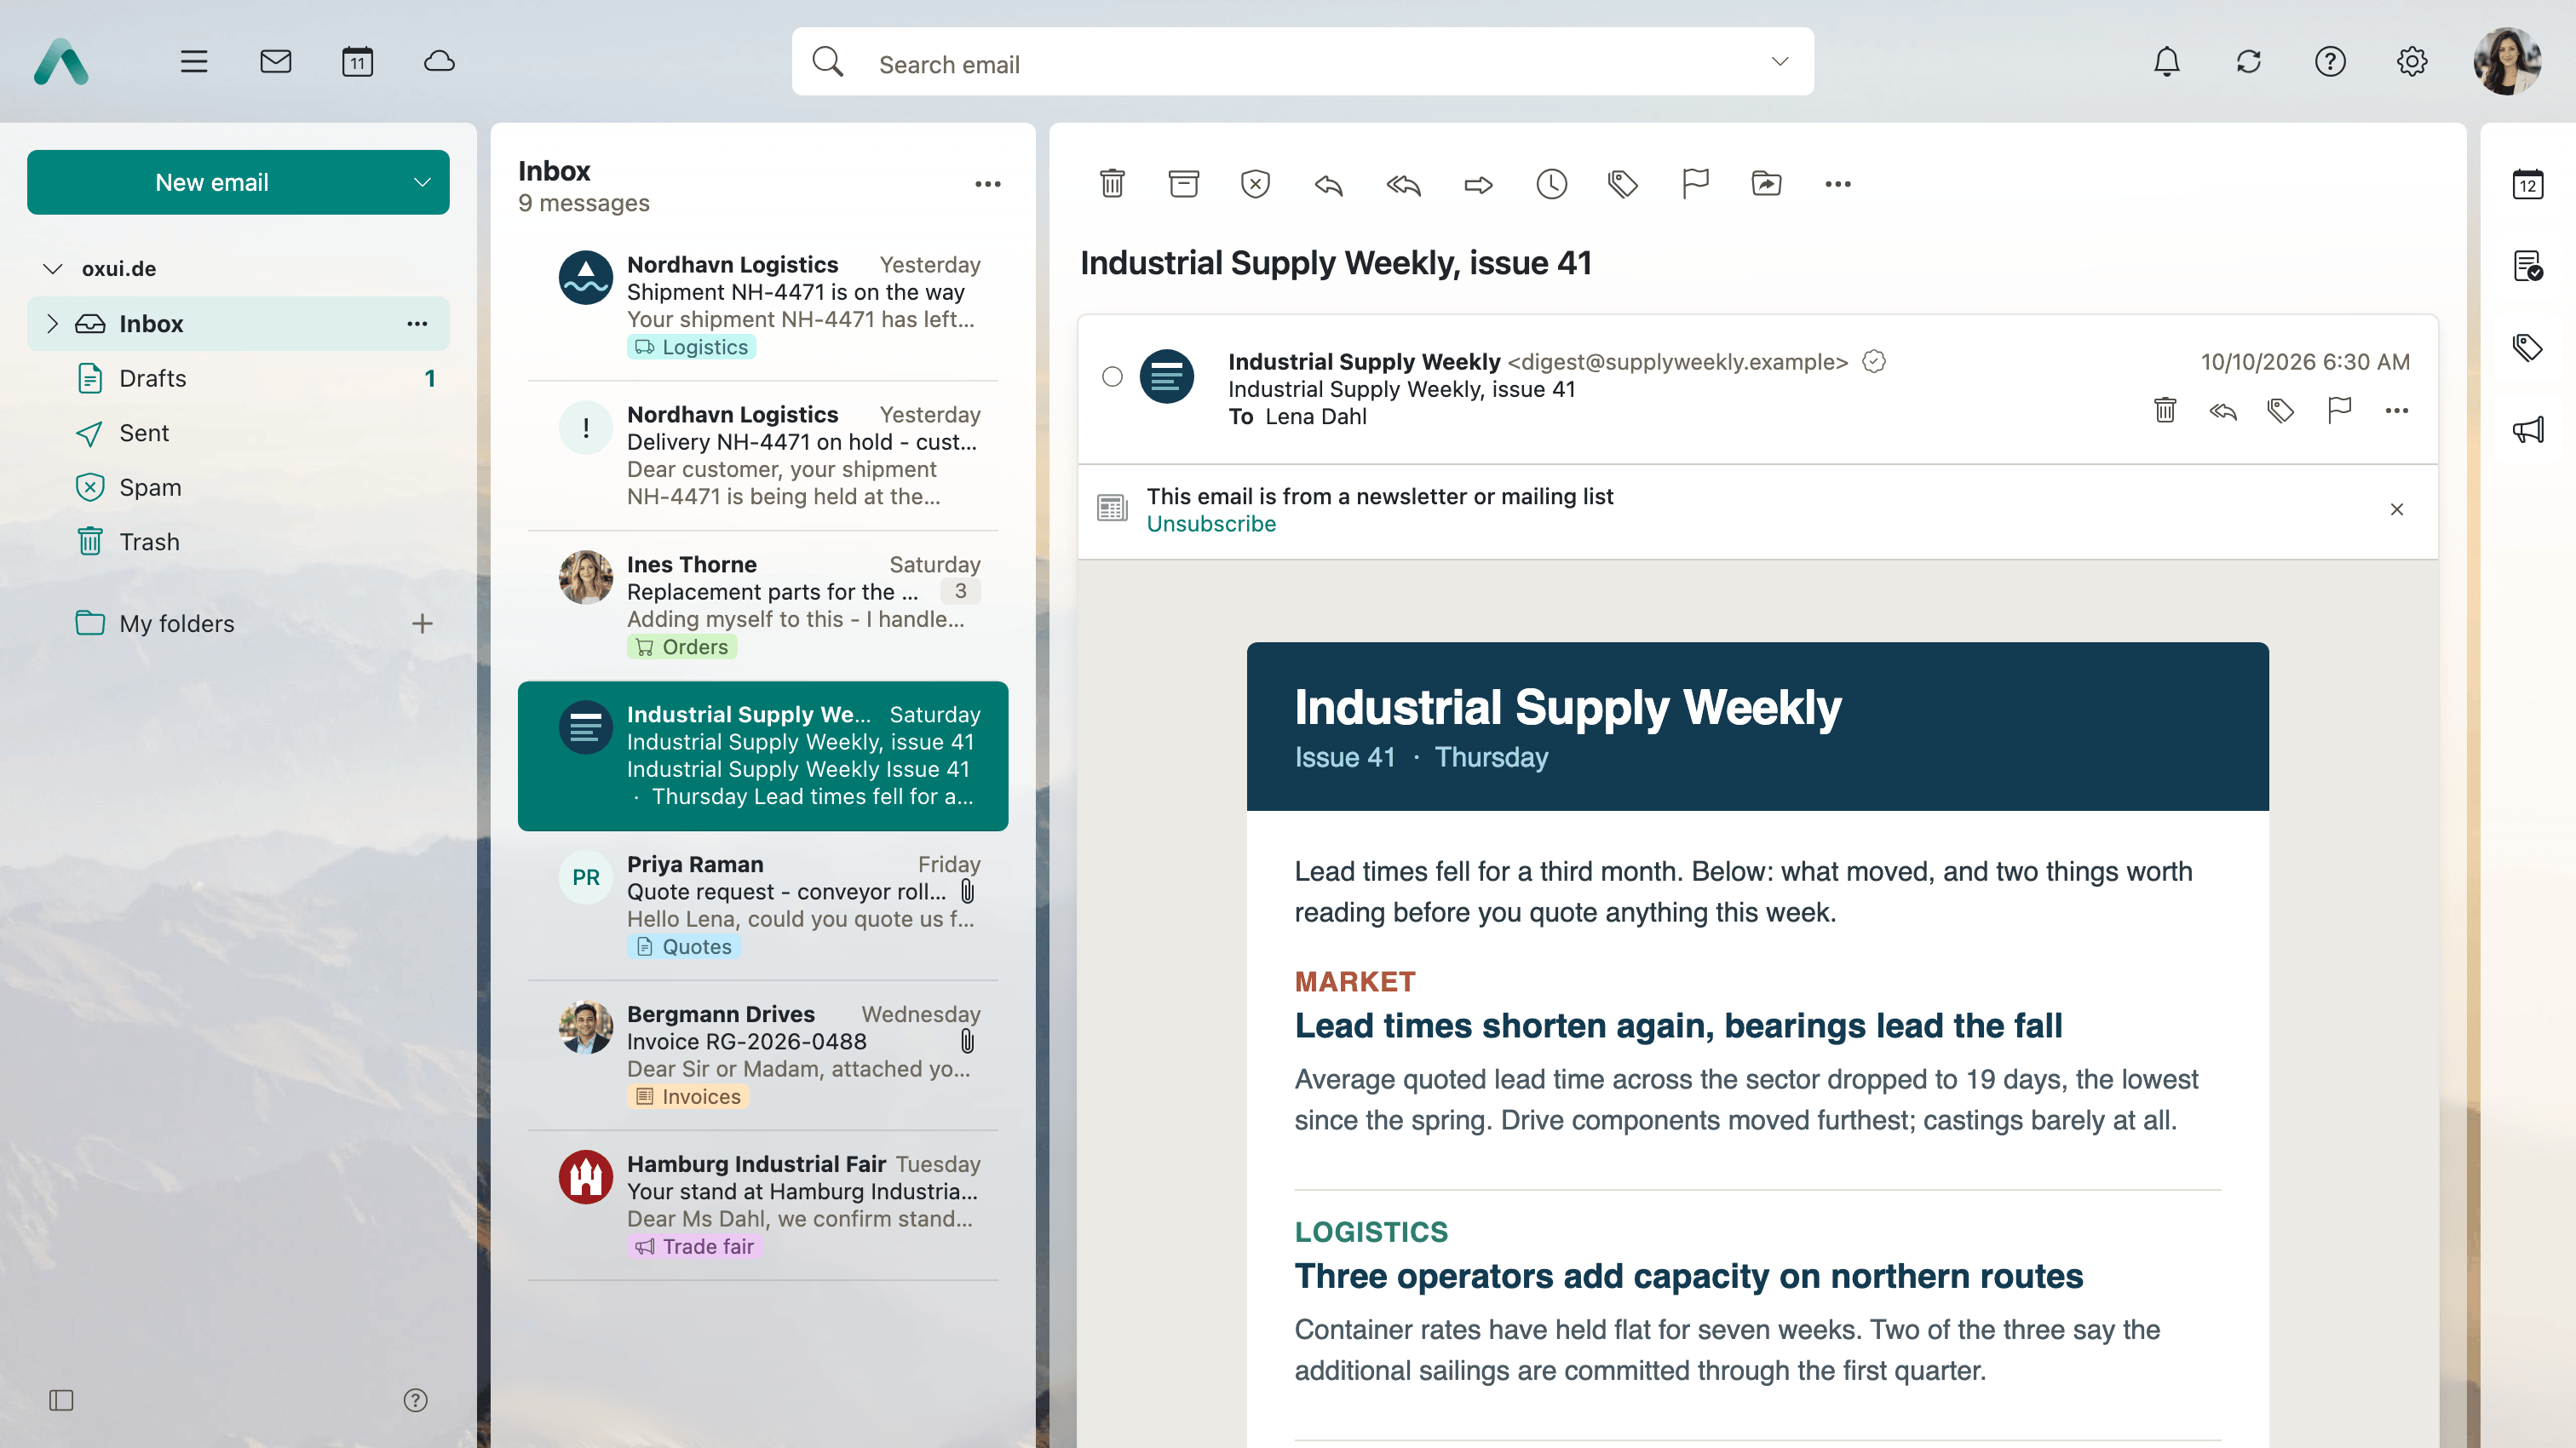This screenshot has width=2576, height=1448.
Task: Open mail app envelope icon
Action: pyautogui.click(x=275, y=62)
